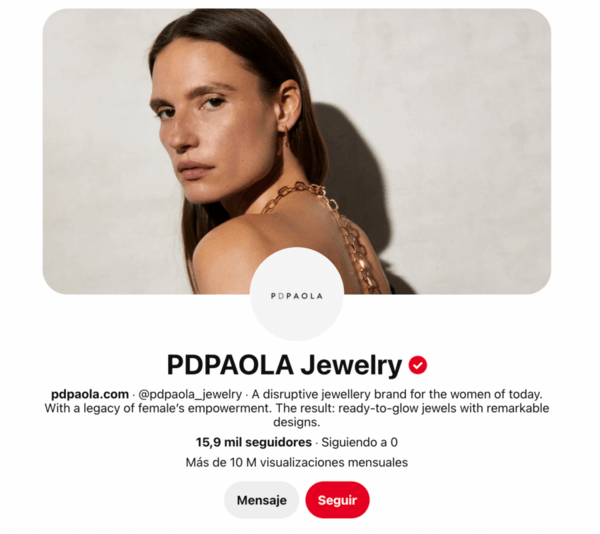Open the model cover photo
600x534 pixels.
tap(297, 151)
